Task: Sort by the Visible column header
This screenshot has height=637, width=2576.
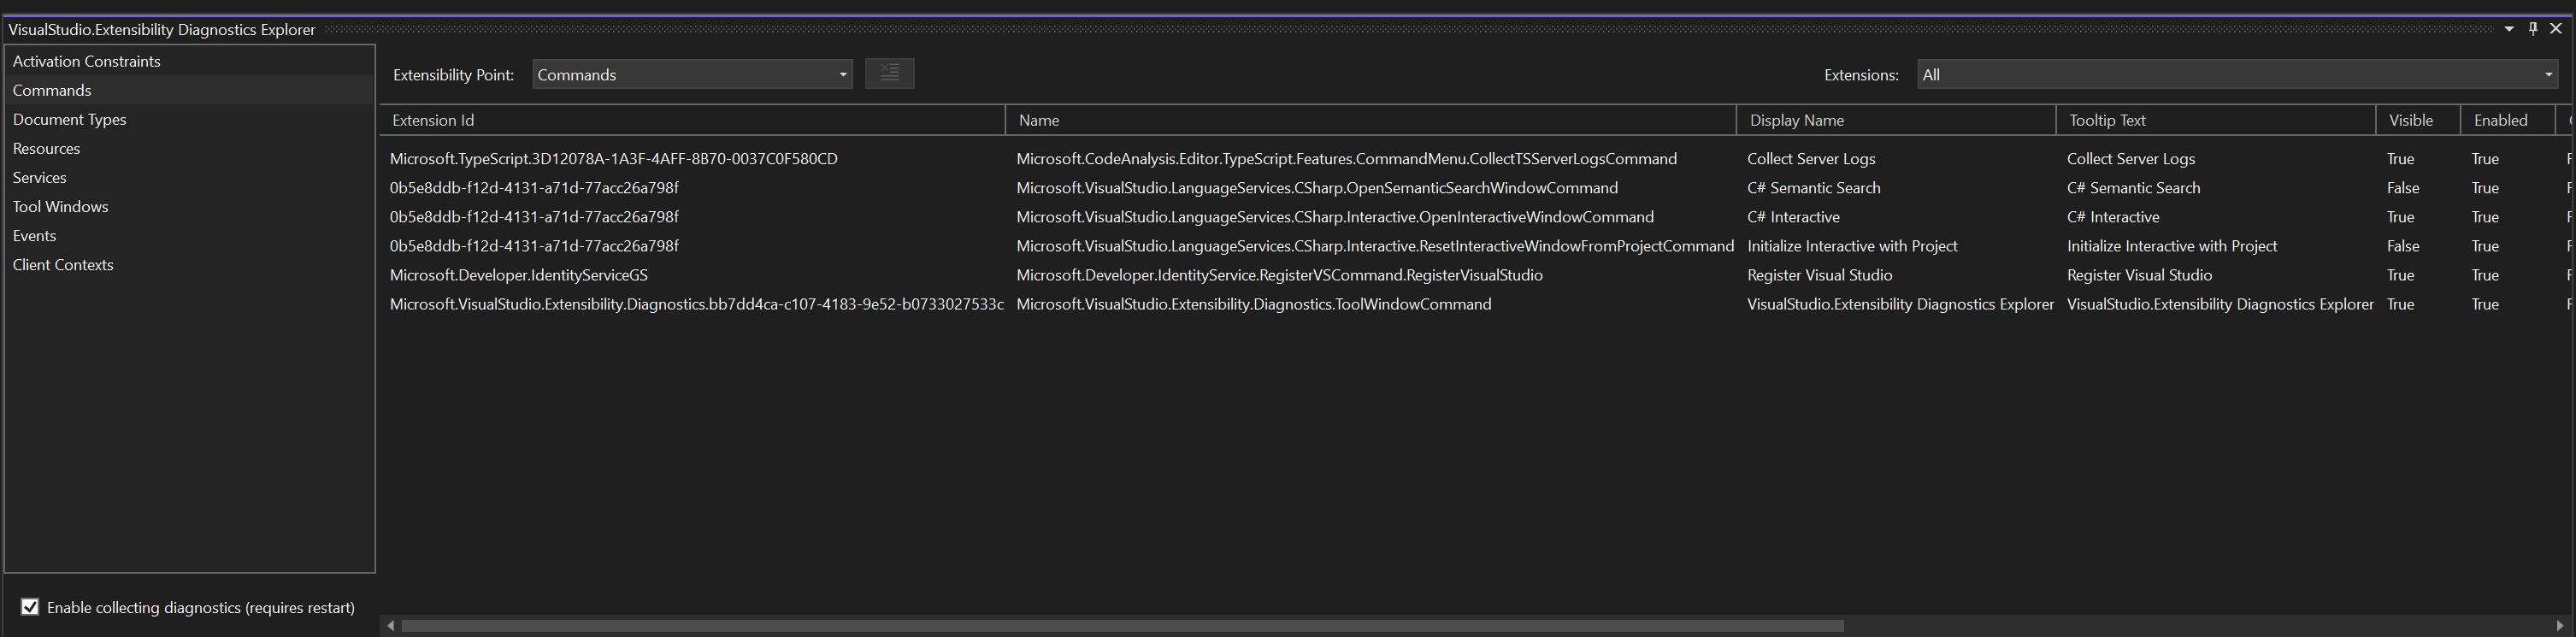Action: [2418, 120]
